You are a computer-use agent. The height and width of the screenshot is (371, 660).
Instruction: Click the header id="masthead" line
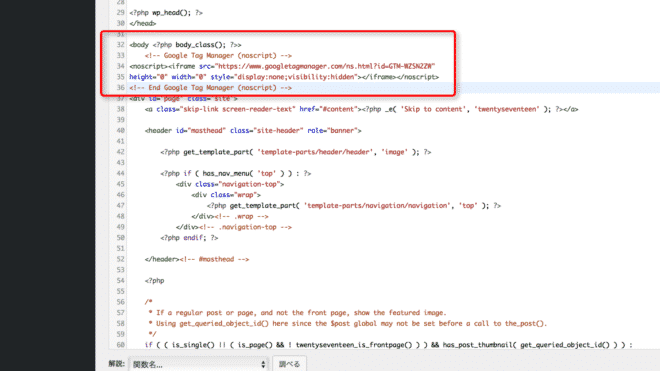(x=253, y=131)
